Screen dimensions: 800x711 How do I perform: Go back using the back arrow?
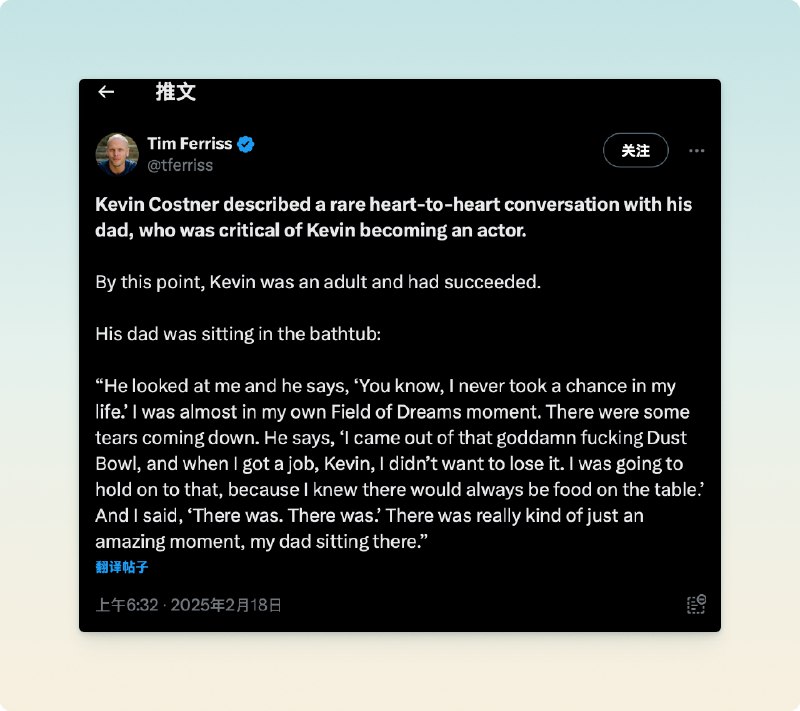tap(106, 92)
